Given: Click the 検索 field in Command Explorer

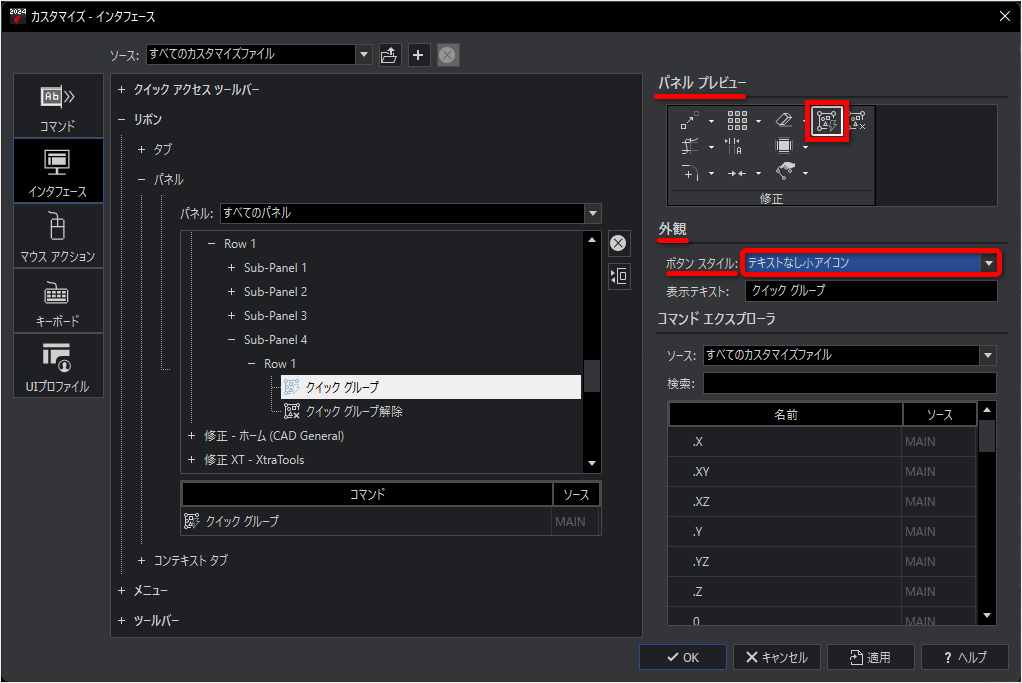Looking at the screenshot, I should click(x=849, y=384).
